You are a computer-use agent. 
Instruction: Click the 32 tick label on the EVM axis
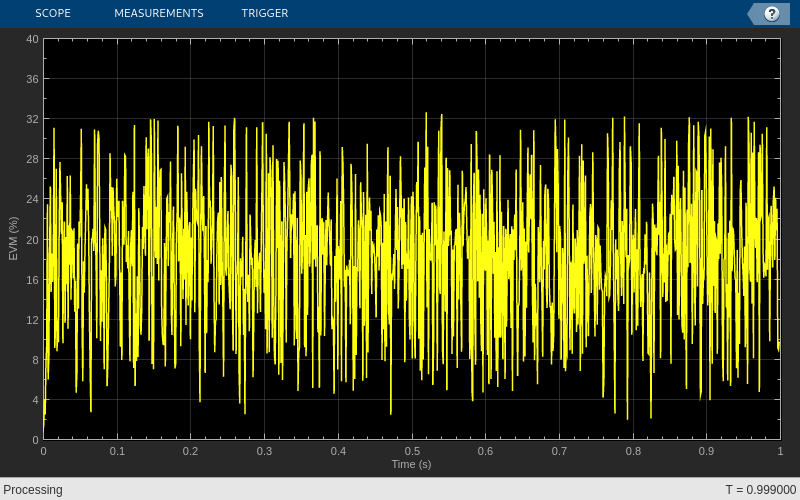[x=32, y=119]
